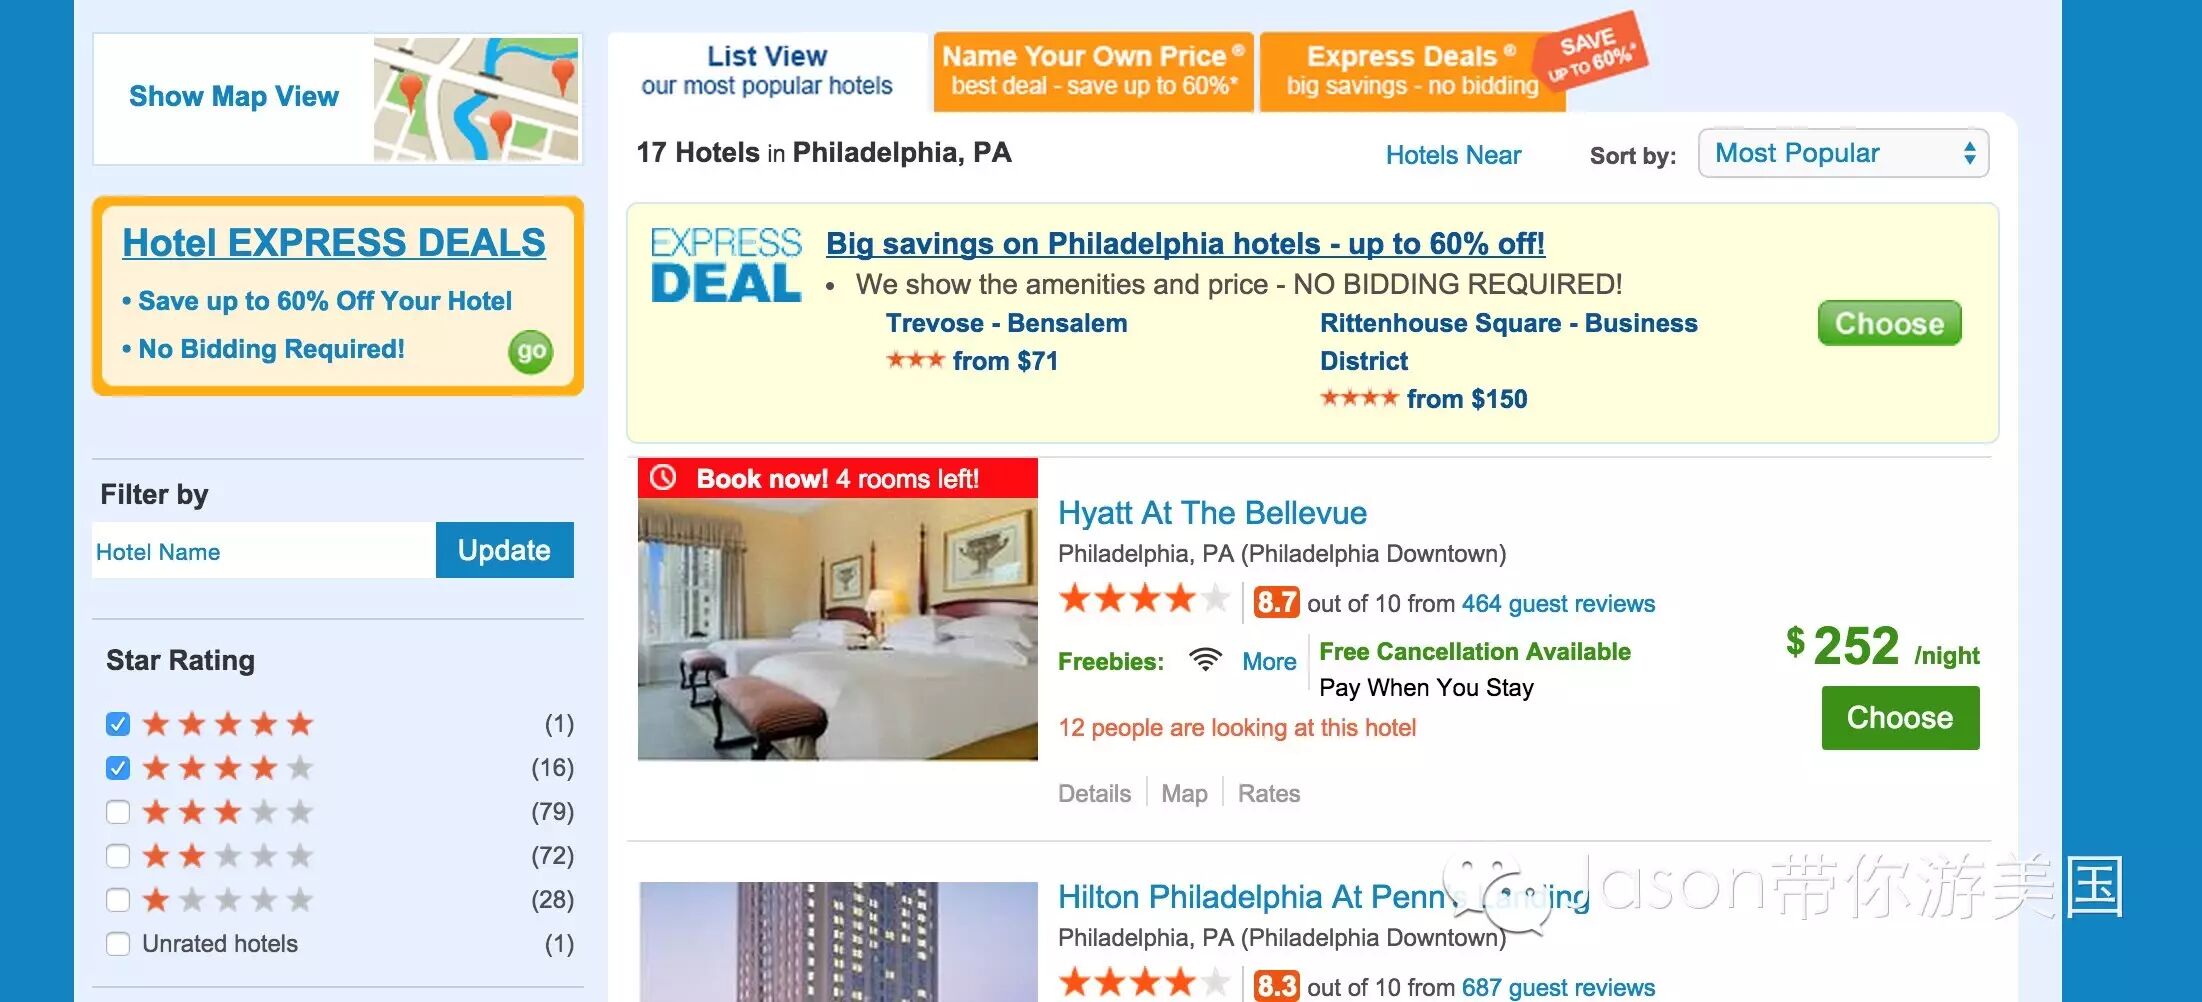2202x1002 pixels.
Task: Switch to Express Deals tab
Action: click(1411, 71)
